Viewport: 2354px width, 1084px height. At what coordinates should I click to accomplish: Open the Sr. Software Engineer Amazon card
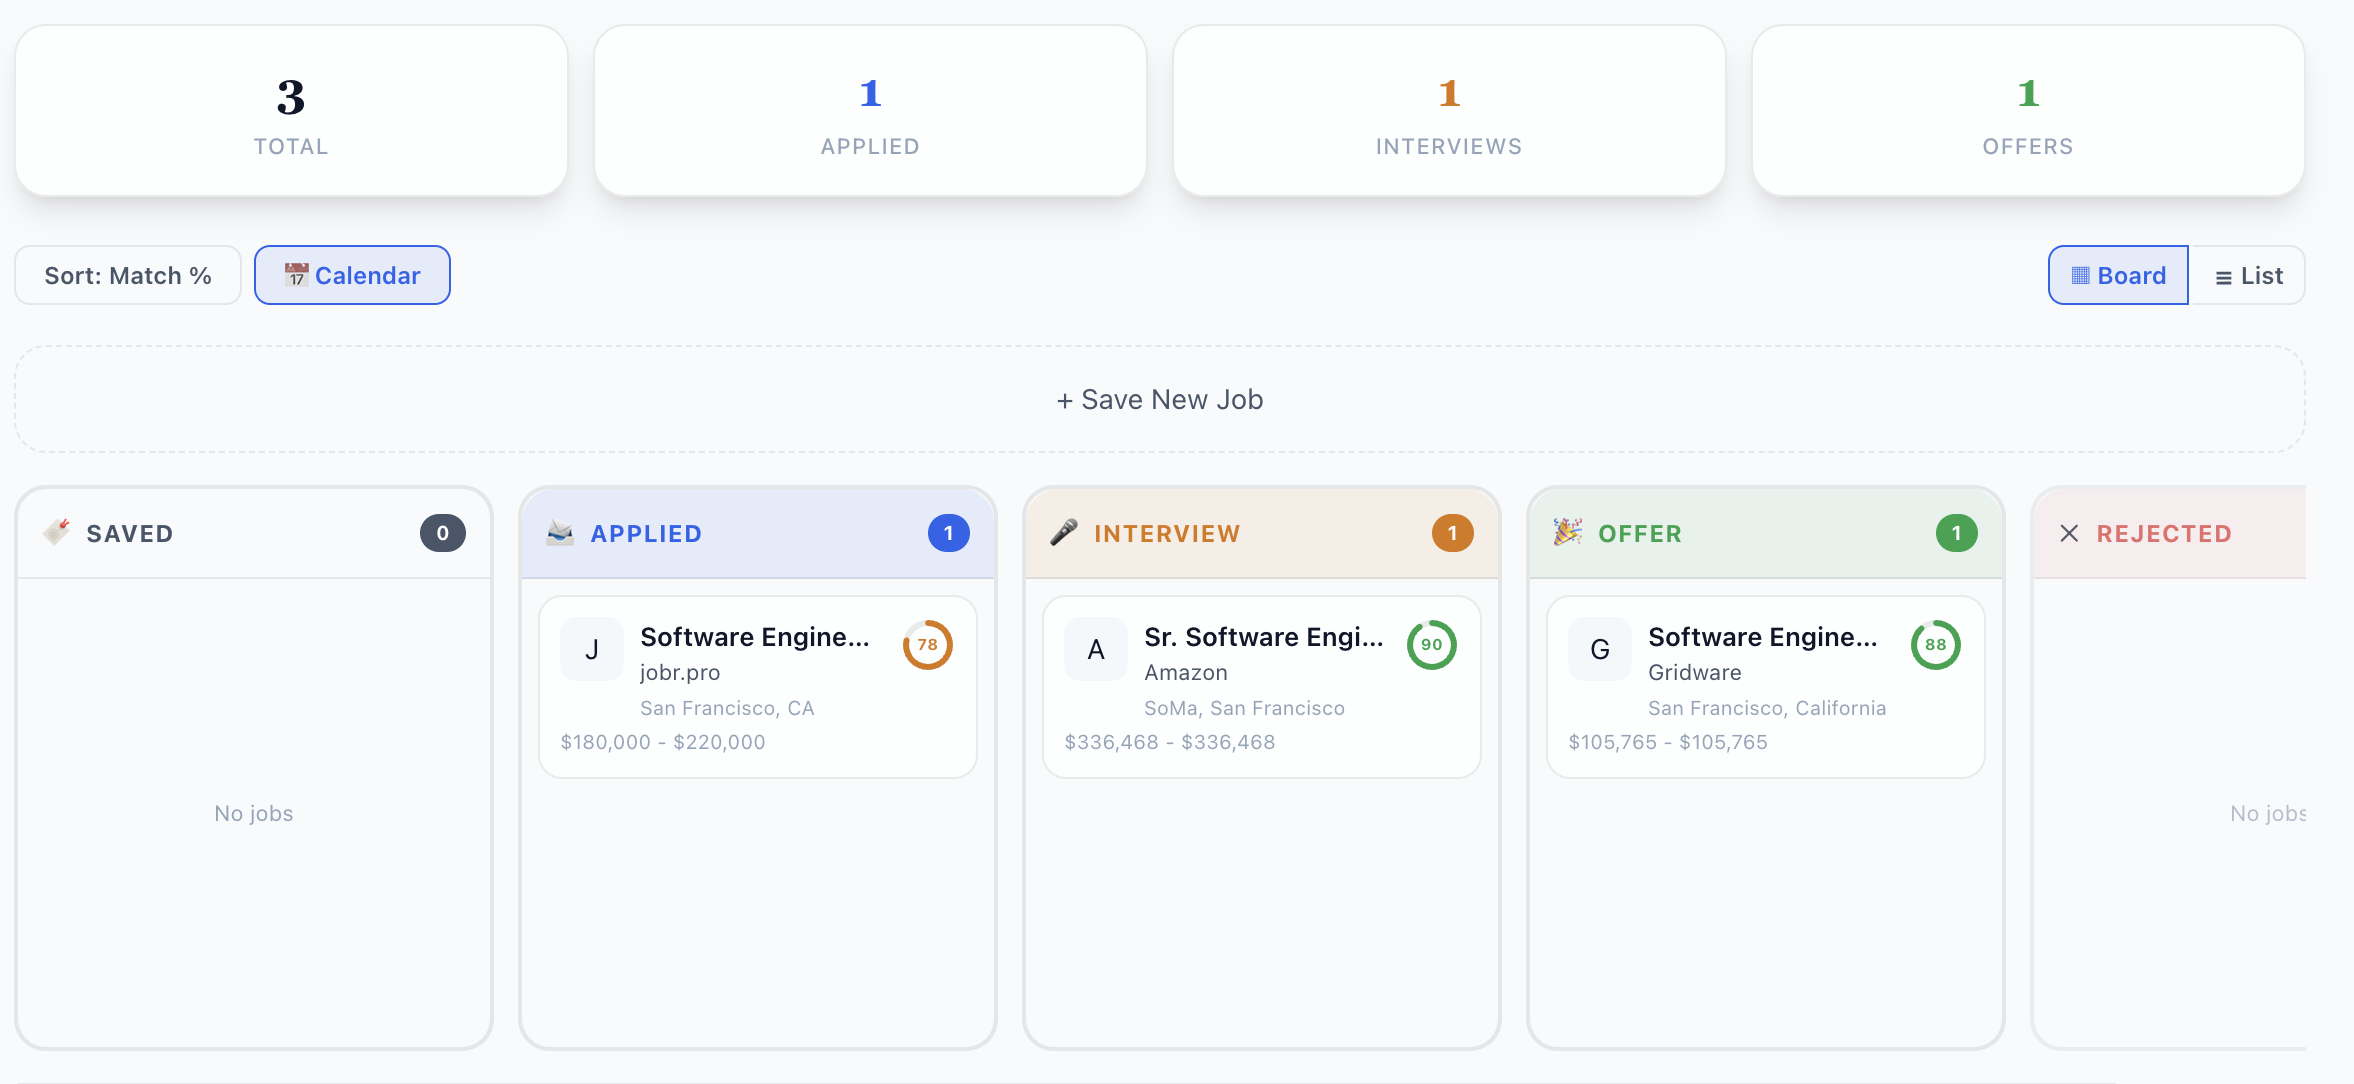pyautogui.click(x=1262, y=637)
